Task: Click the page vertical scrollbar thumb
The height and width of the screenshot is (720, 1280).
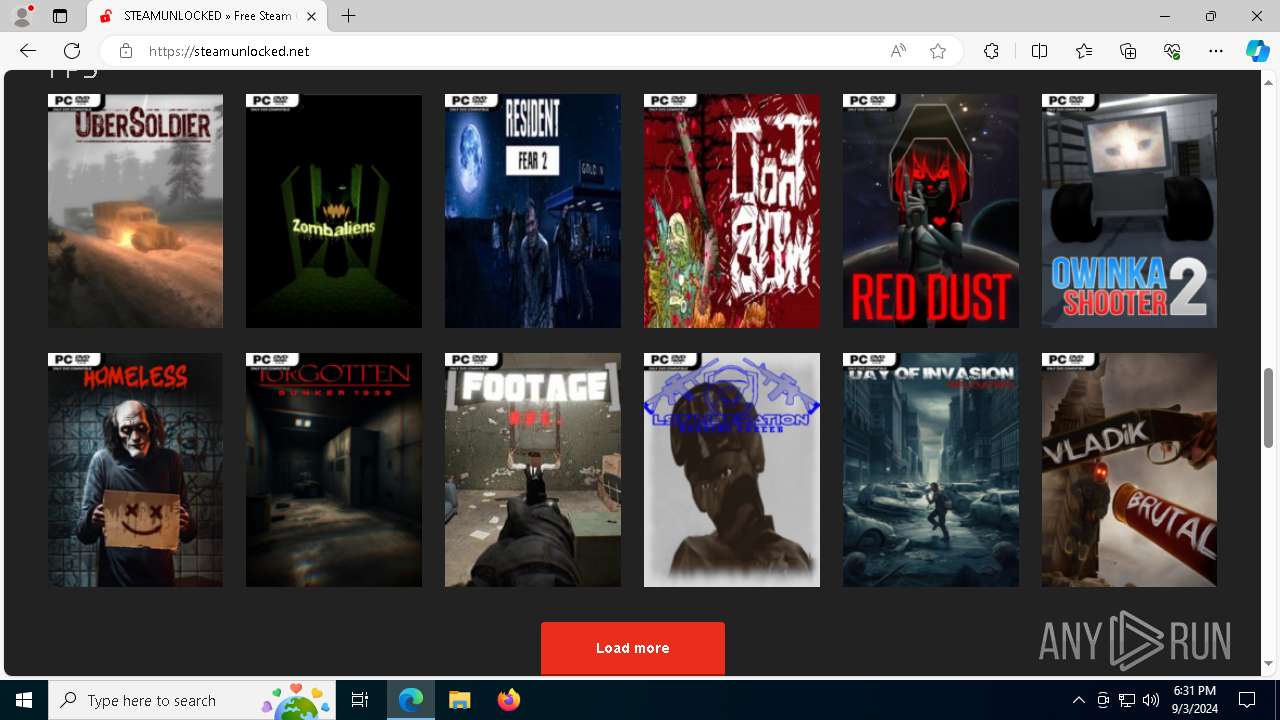Action: [1269, 408]
